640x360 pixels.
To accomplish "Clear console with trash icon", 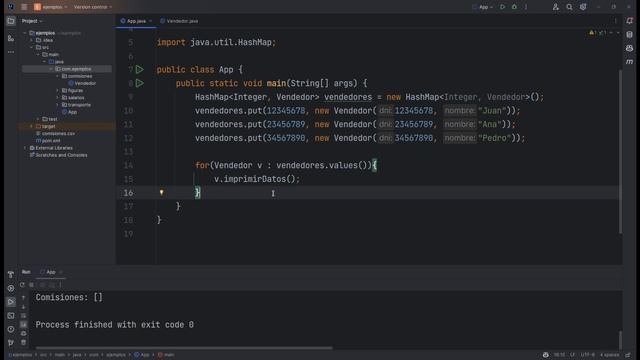I will [x=23, y=342].
